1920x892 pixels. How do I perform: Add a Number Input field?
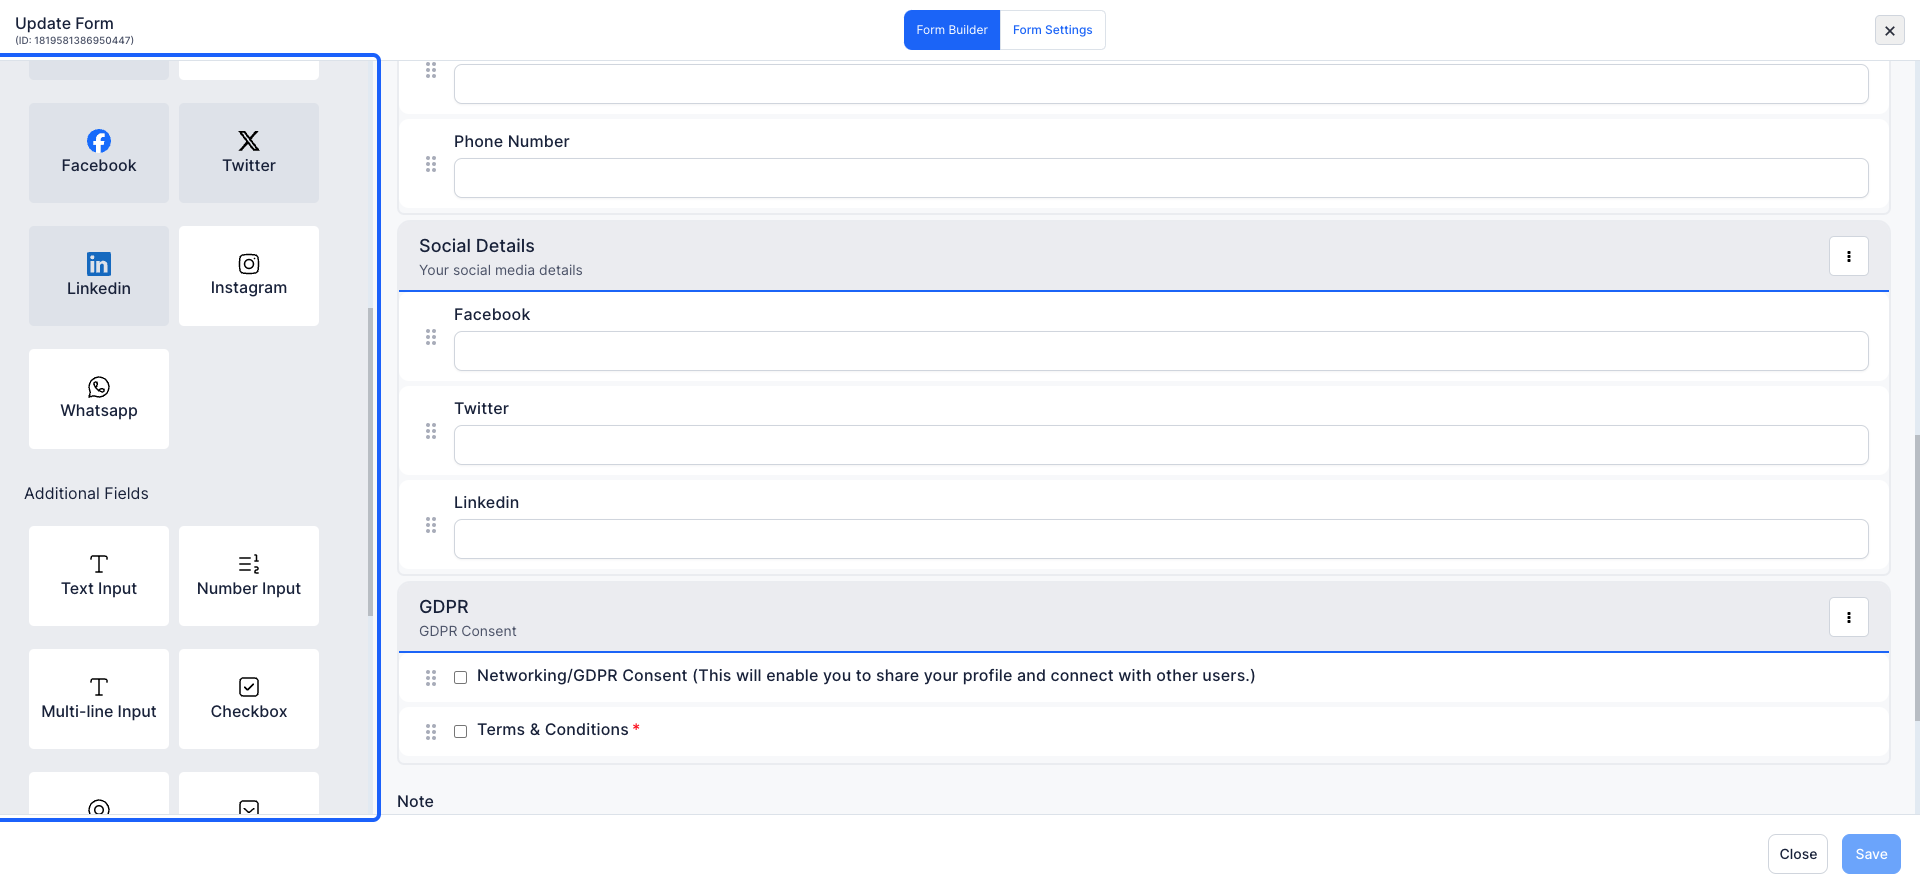coord(249,576)
